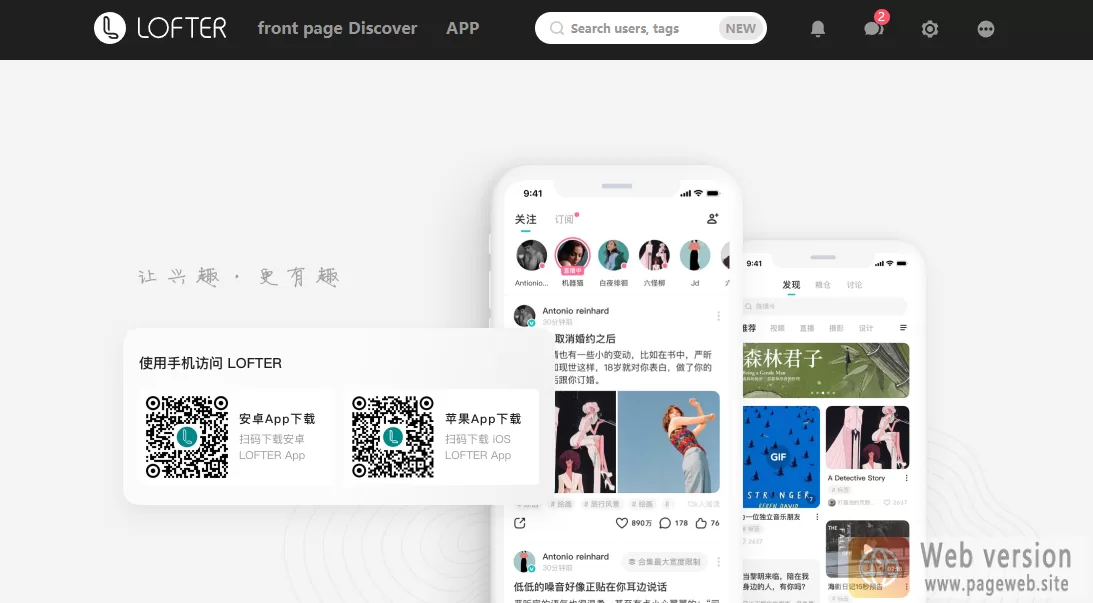Click the search magnifier icon

coord(556,29)
